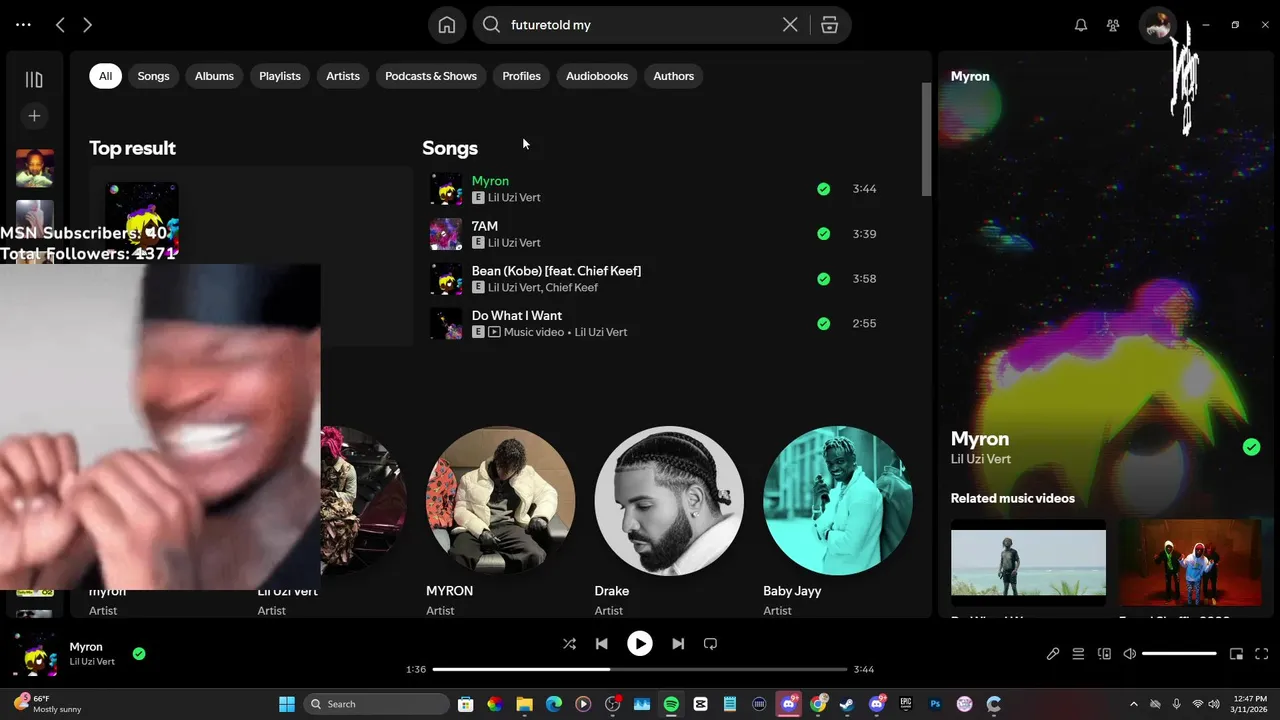Viewport: 1280px width, 720px height.
Task: Open second related music video thumbnail
Action: pyautogui.click(x=1190, y=562)
